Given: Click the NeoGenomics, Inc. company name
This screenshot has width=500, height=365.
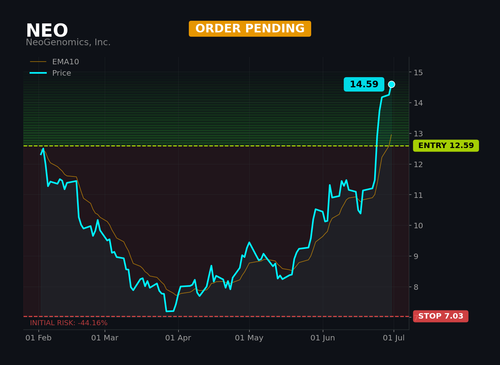Looking at the screenshot, I should [x=68, y=42].
